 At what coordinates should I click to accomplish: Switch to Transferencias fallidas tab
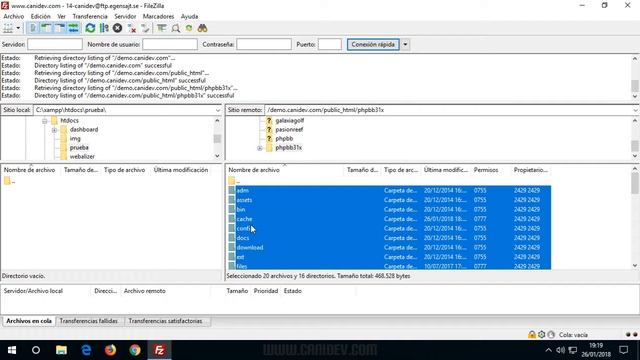coord(89,321)
